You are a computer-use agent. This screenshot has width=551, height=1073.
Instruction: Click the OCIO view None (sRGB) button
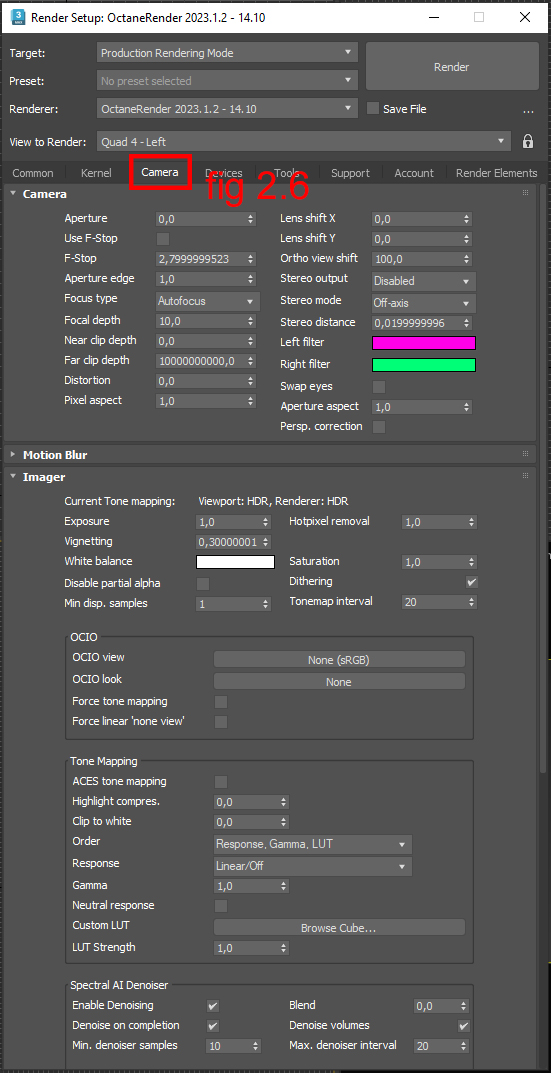[x=339, y=660]
